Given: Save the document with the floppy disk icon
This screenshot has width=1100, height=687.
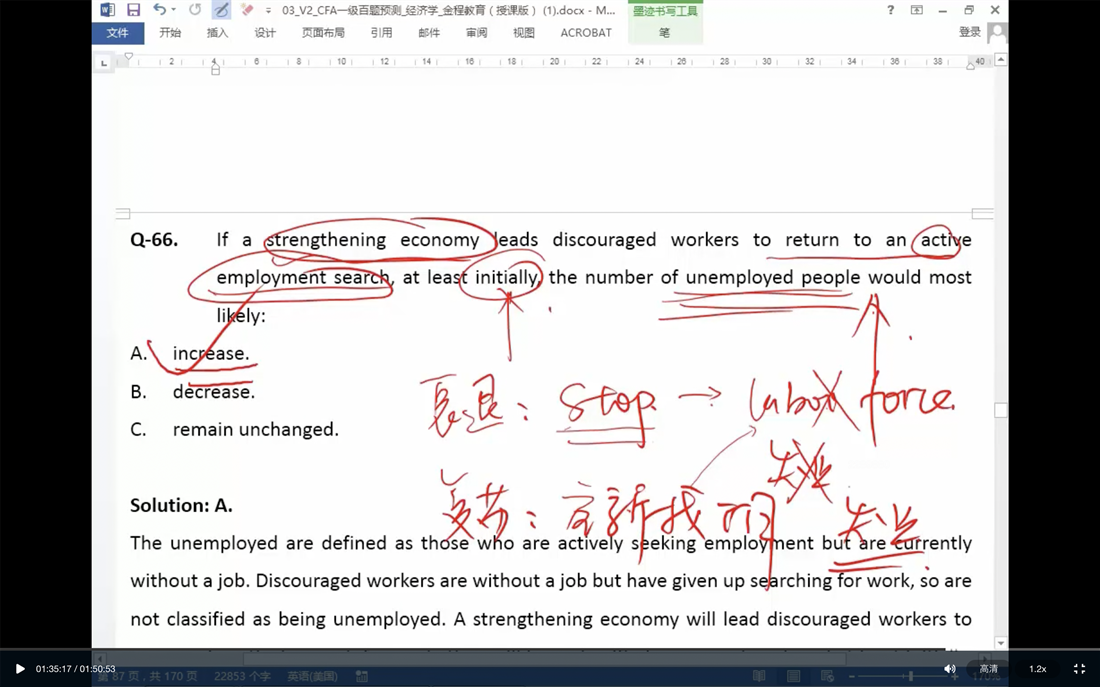Looking at the screenshot, I should [x=133, y=10].
